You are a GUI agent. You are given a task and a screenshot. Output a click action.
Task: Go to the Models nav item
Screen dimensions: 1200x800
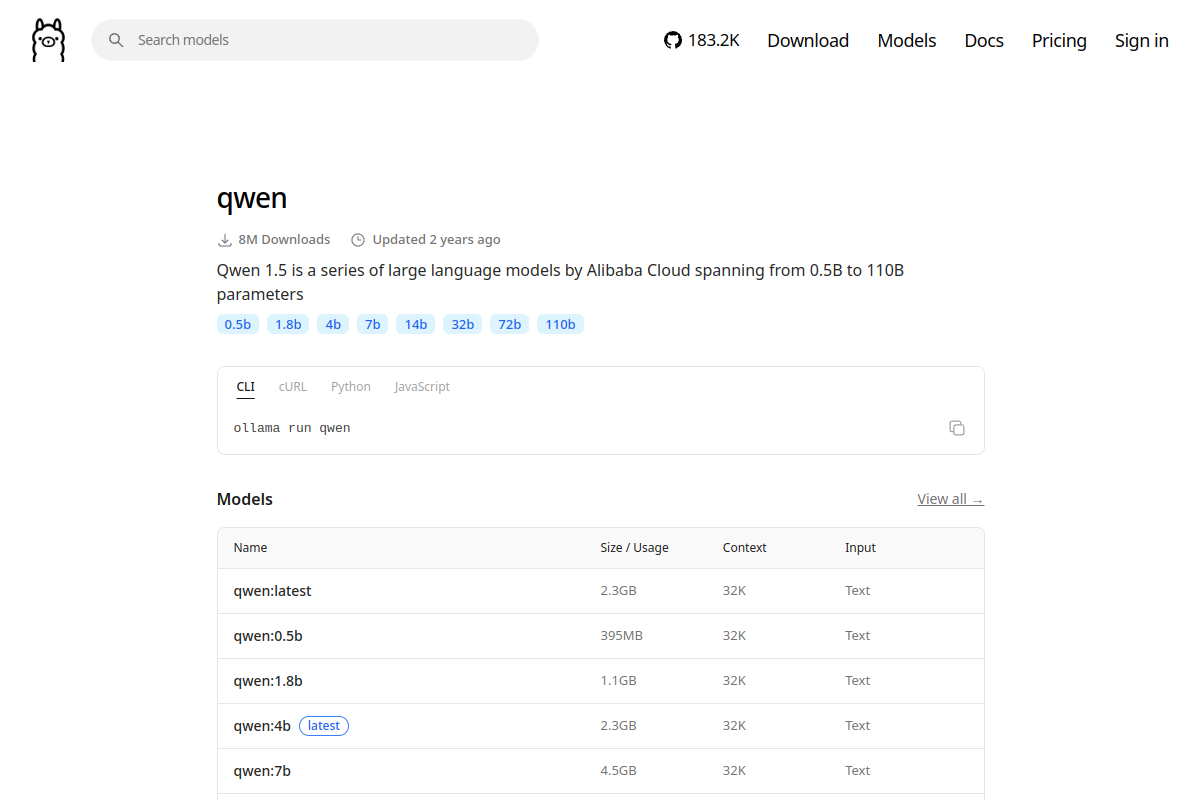(907, 40)
